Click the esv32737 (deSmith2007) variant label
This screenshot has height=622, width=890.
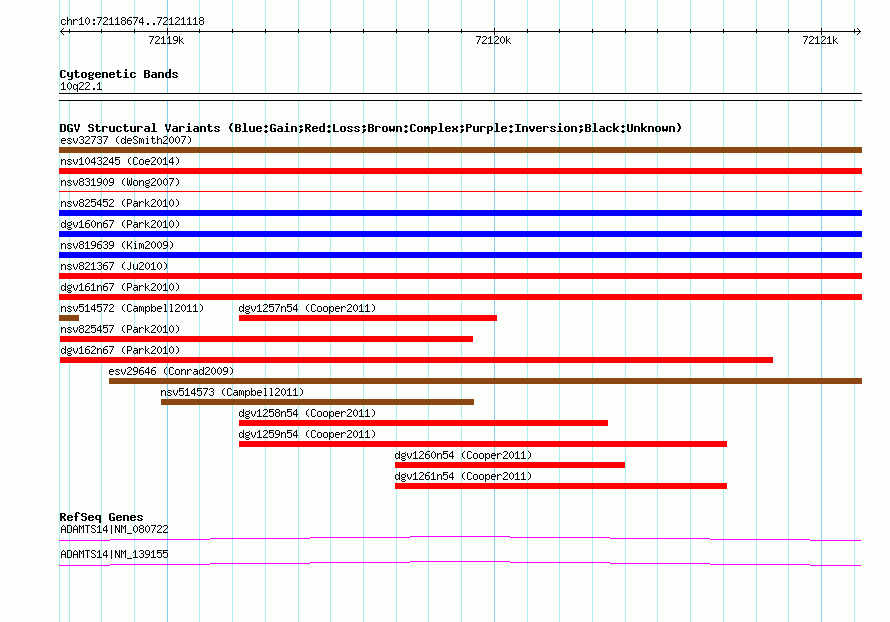click(126, 140)
